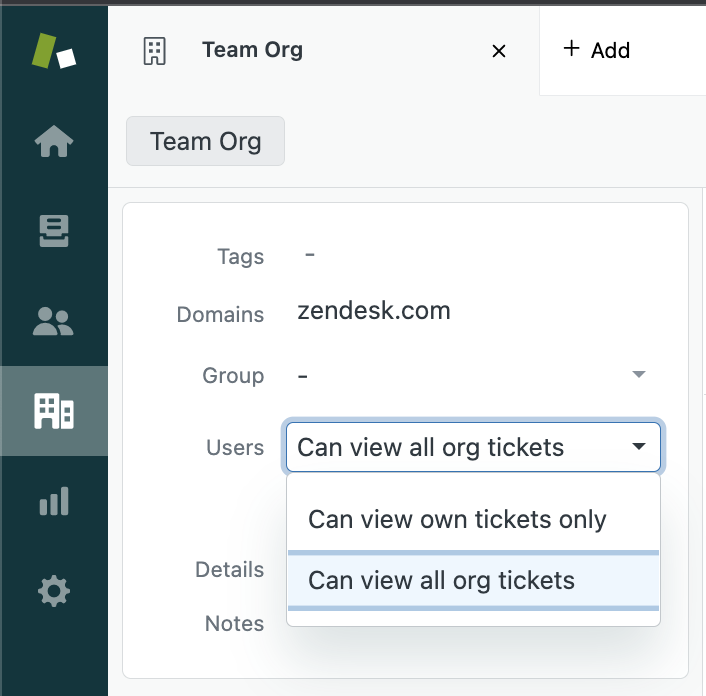The image size is (706, 696).
Task: Click the Notes field label
Action: click(234, 623)
